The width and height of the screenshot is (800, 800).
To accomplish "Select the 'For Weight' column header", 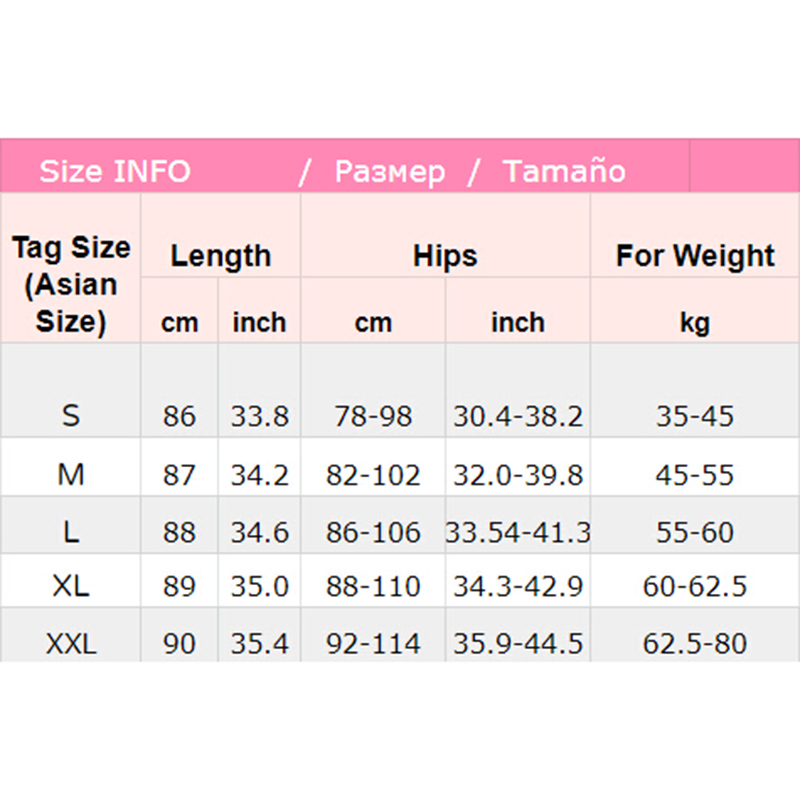I will [x=695, y=255].
